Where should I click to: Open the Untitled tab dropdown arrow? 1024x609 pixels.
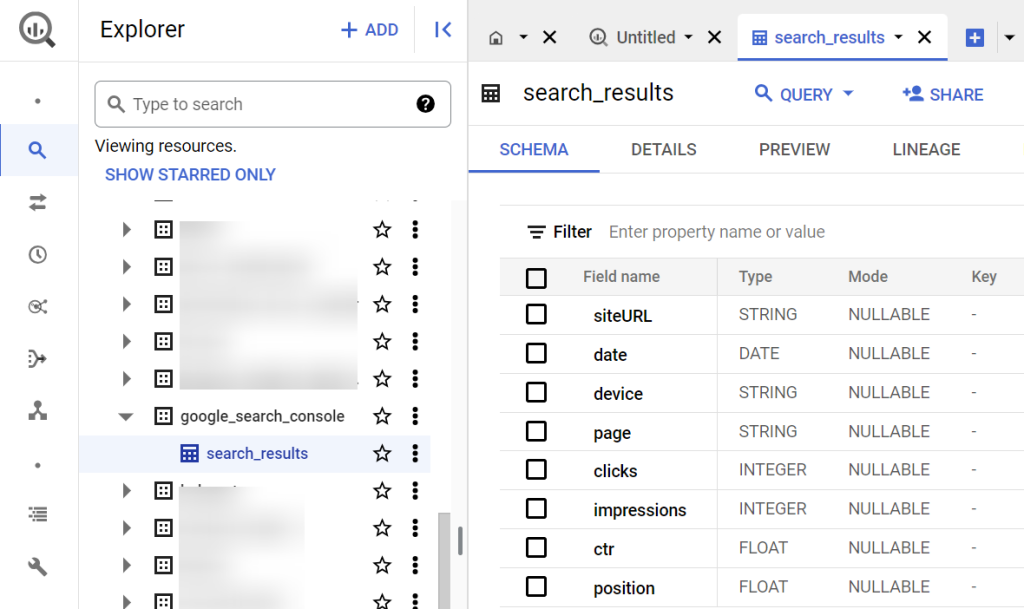point(688,37)
